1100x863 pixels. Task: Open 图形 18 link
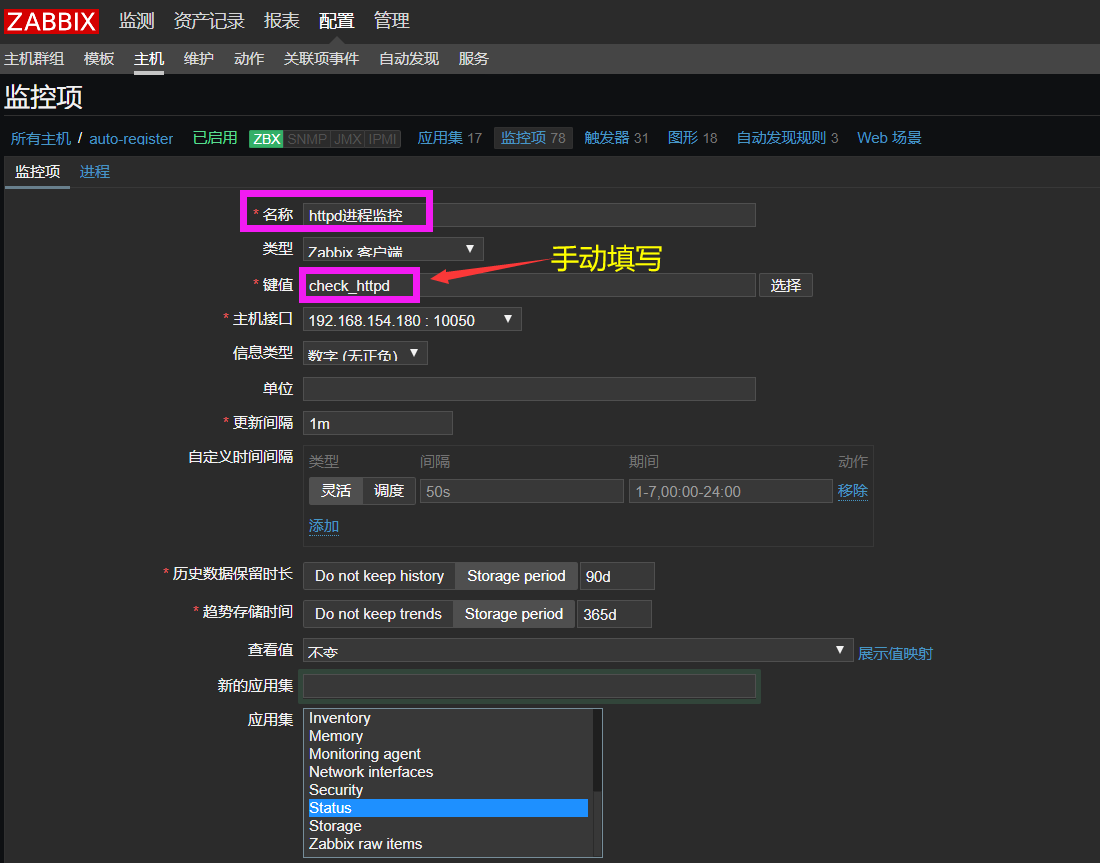[692, 138]
